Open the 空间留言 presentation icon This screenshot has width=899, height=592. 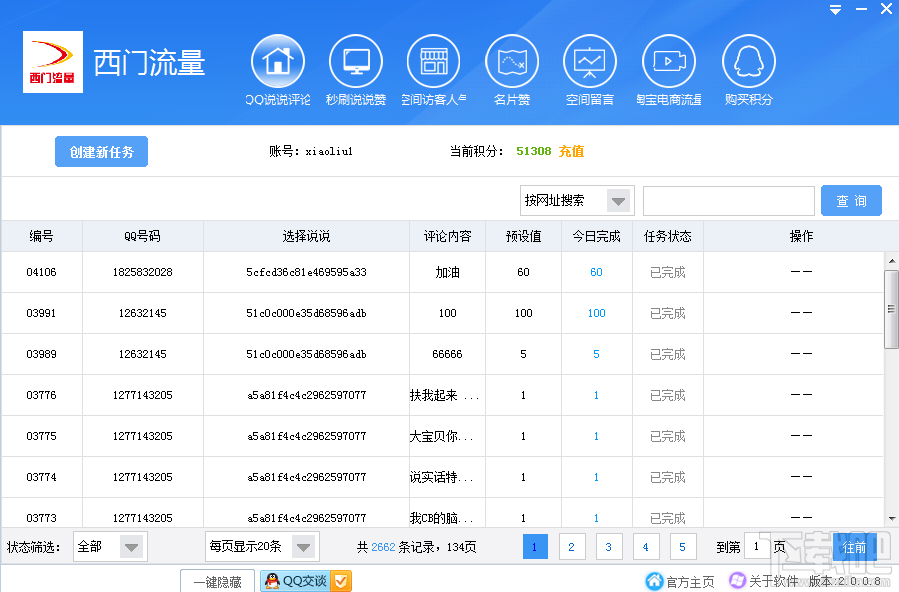[x=589, y=61]
